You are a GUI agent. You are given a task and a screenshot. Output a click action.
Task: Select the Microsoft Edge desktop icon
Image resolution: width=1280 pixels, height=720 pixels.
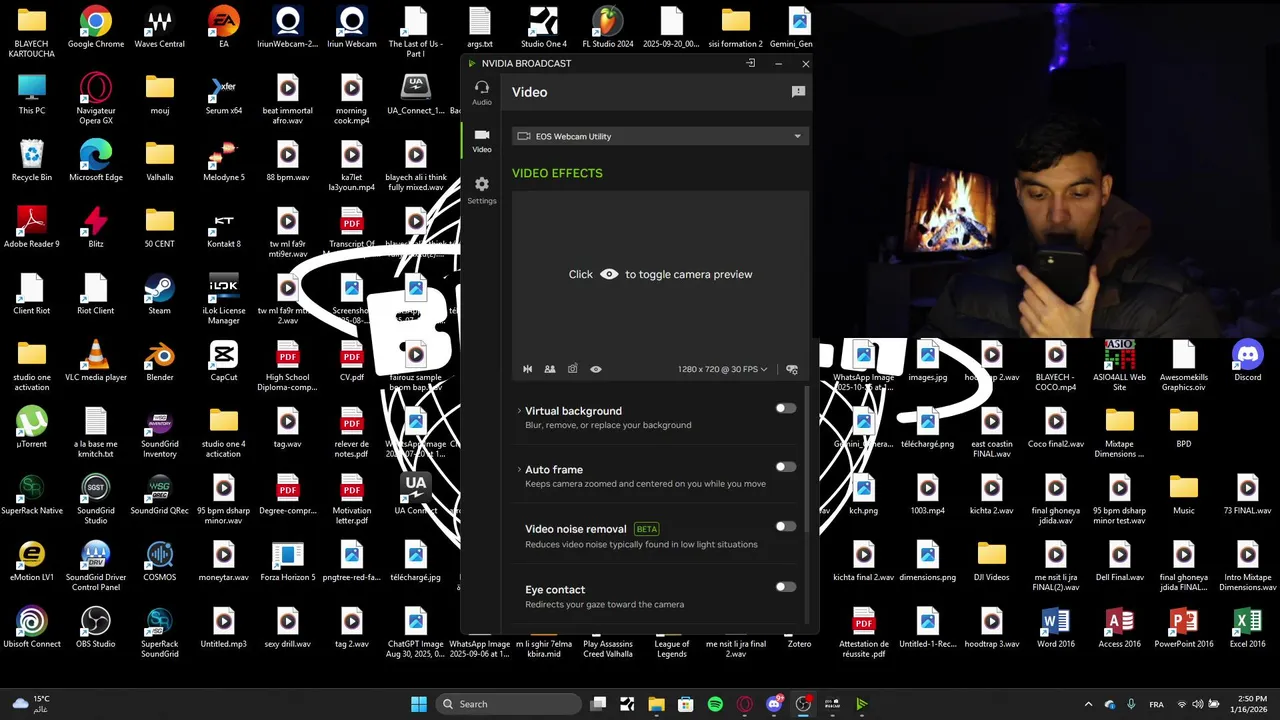[x=96, y=161]
